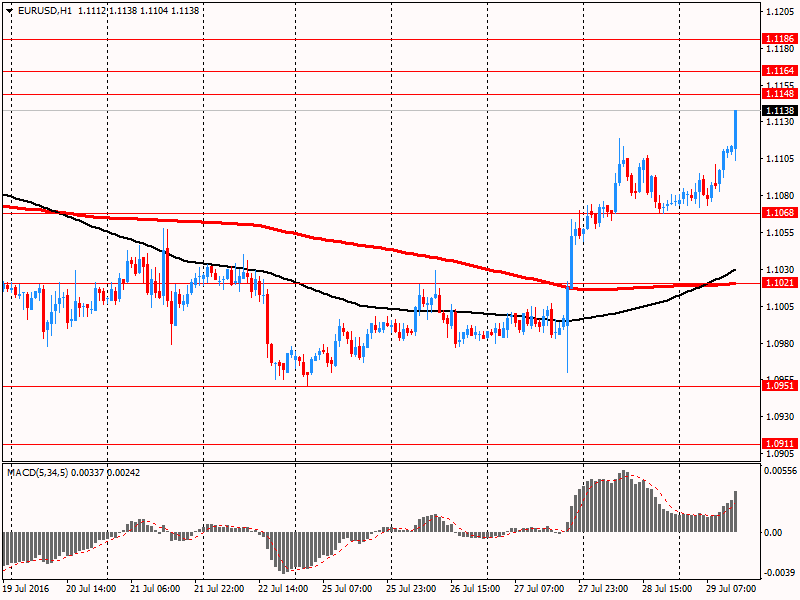Click the 1.0930 price scale value
The height and width of the screenshot is (600, 800).
coord(780,417)
